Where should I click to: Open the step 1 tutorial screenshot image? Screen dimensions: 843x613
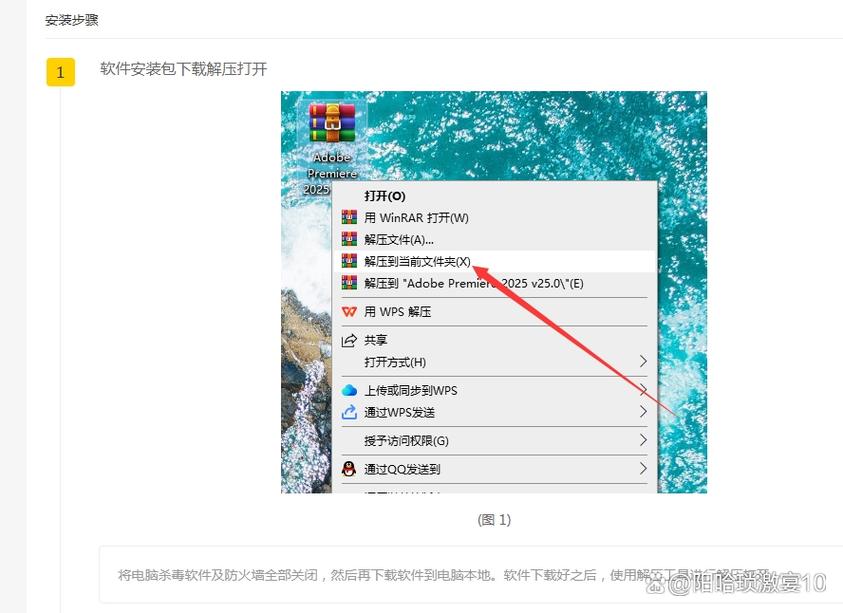(494, 292)
